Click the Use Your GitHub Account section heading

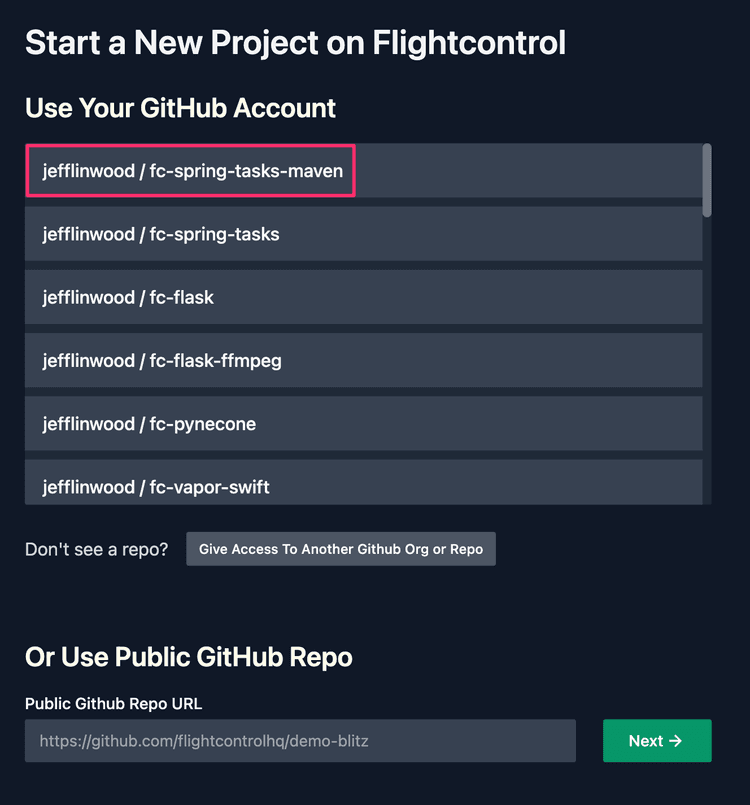point(181,108)
